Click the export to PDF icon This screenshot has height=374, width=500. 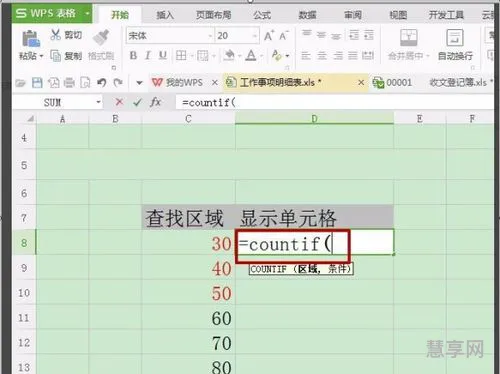pos(54,82)
